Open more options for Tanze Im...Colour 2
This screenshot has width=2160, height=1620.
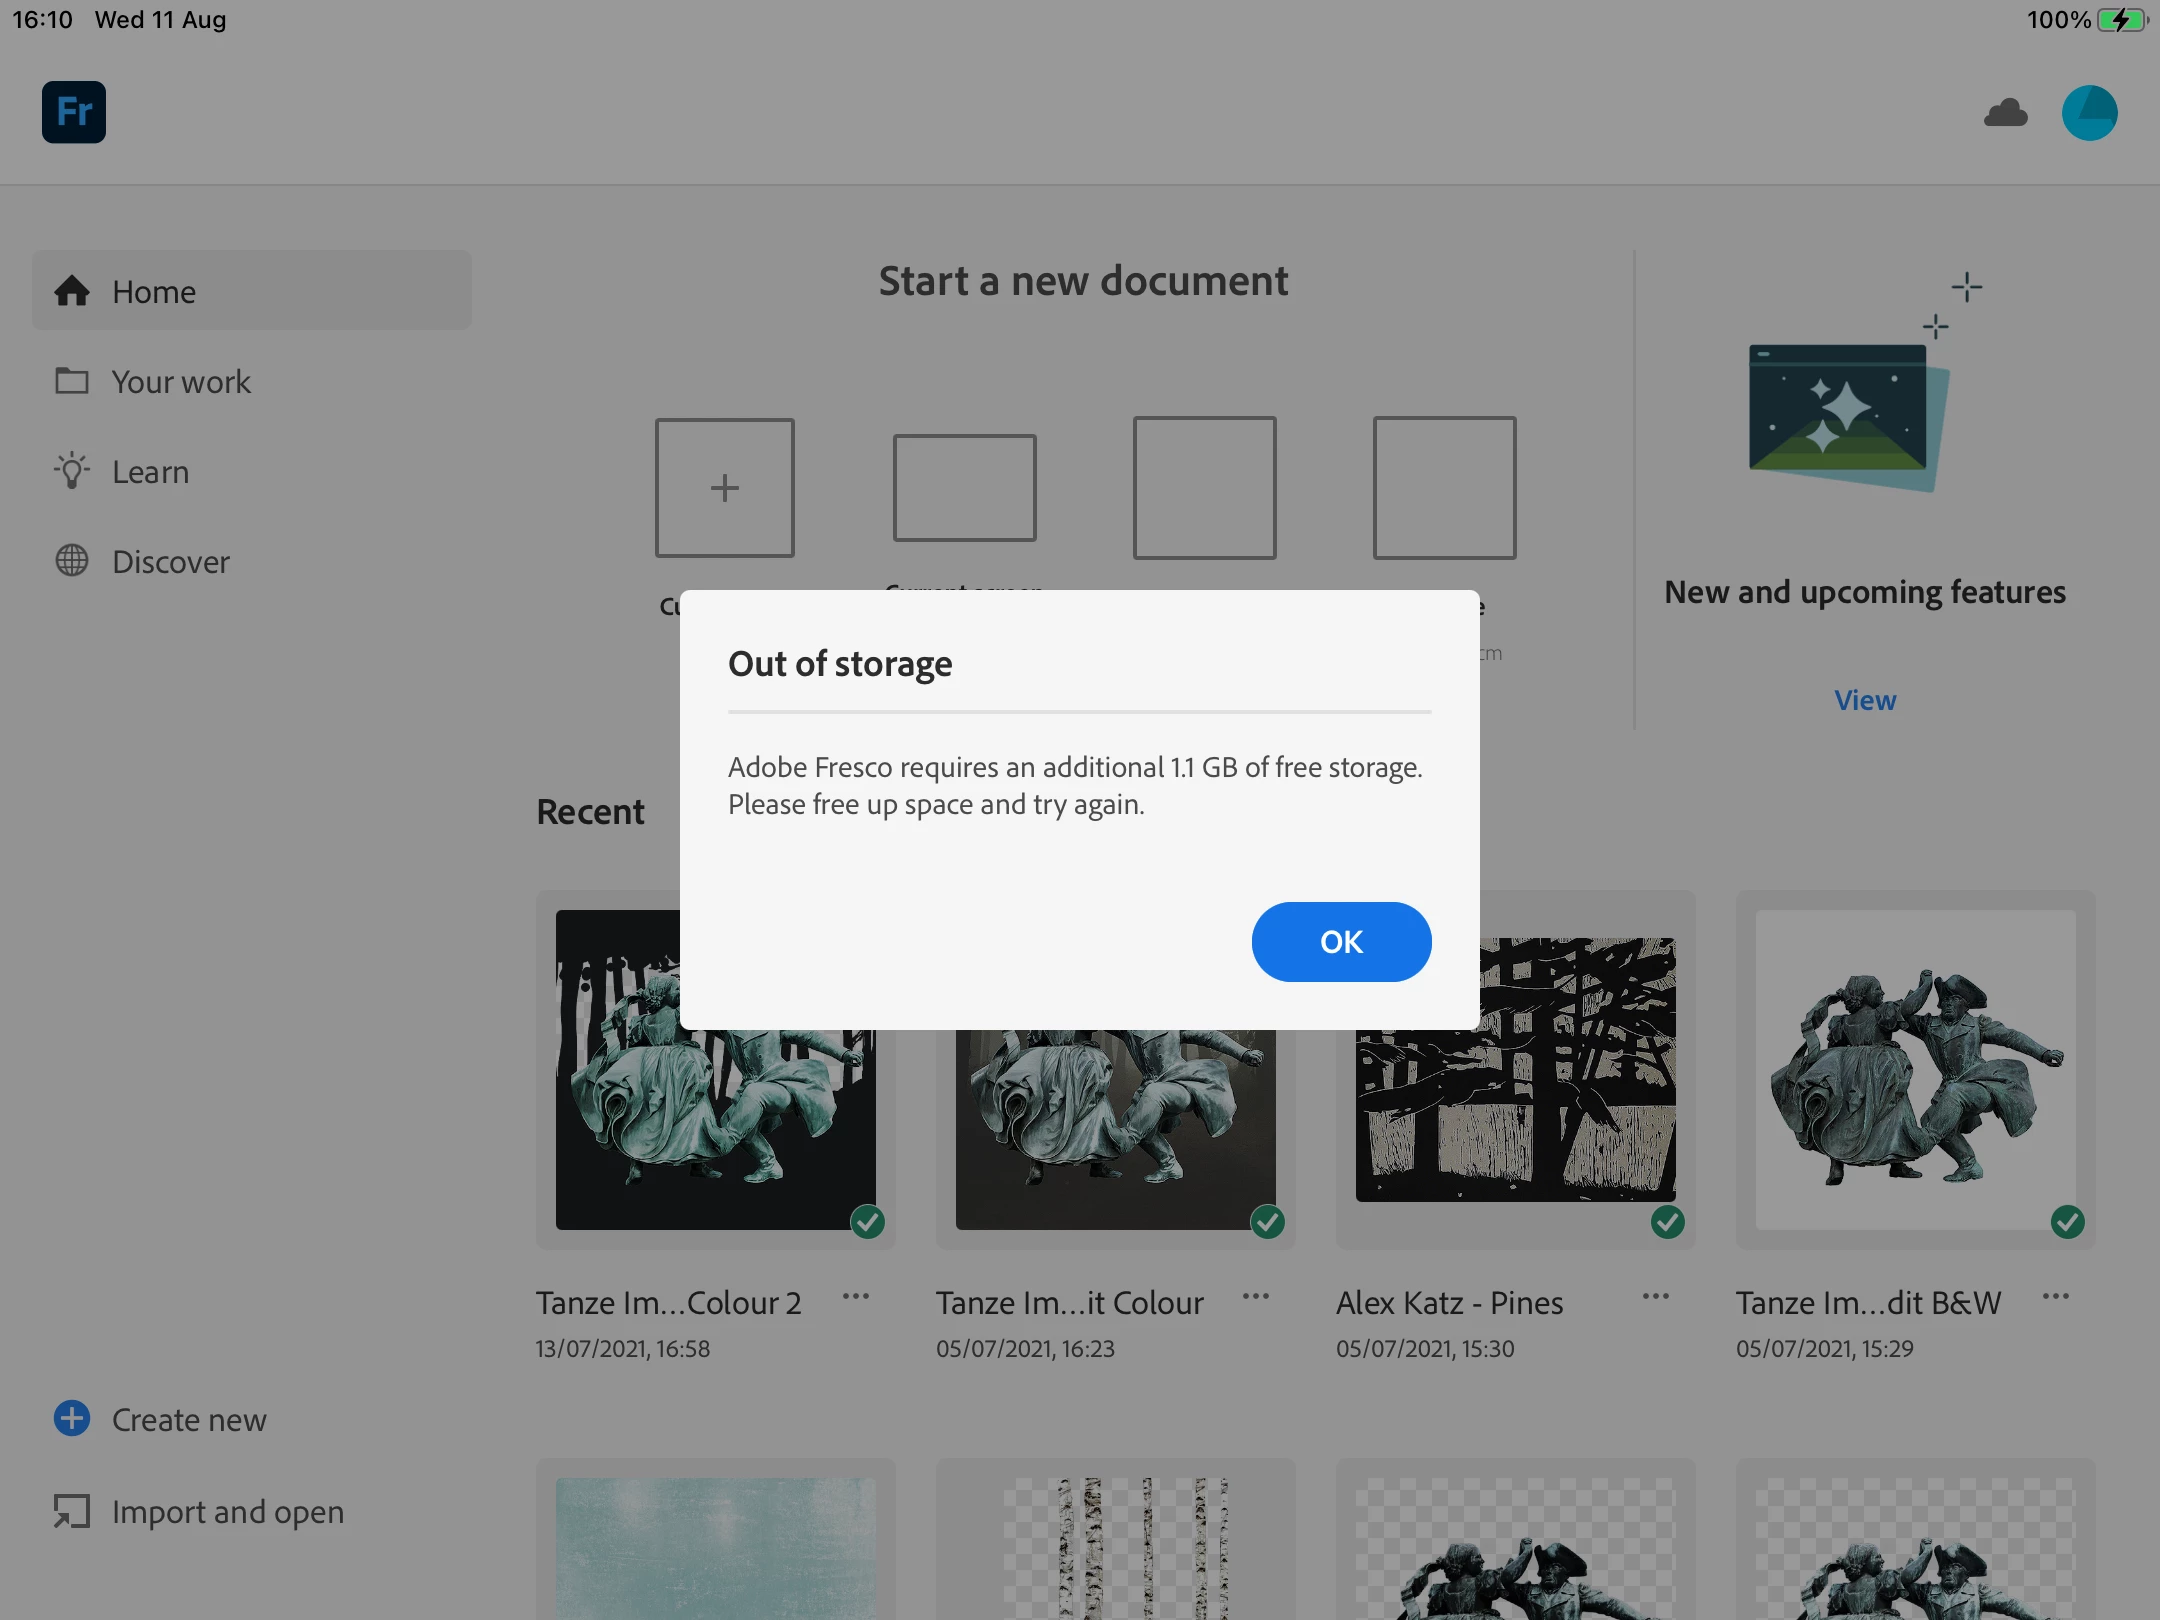point(856,1297)
